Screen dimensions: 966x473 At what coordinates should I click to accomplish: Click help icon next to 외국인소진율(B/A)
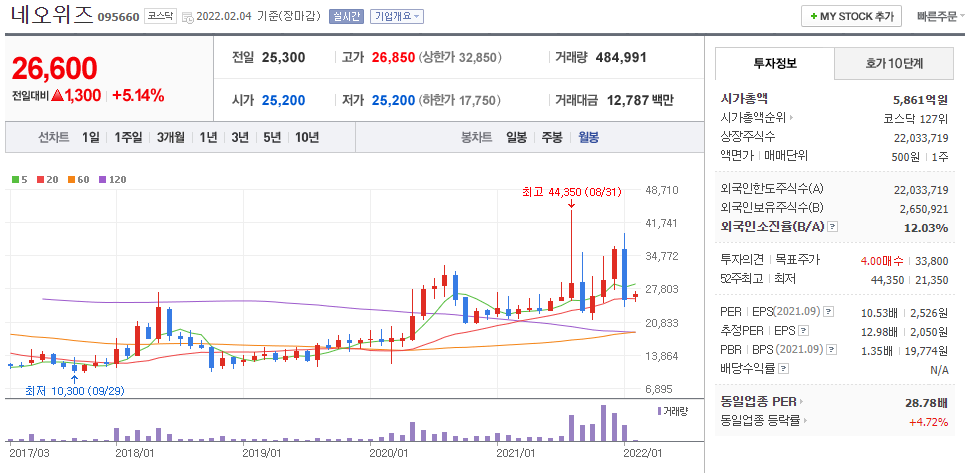(x=832, y=227)
